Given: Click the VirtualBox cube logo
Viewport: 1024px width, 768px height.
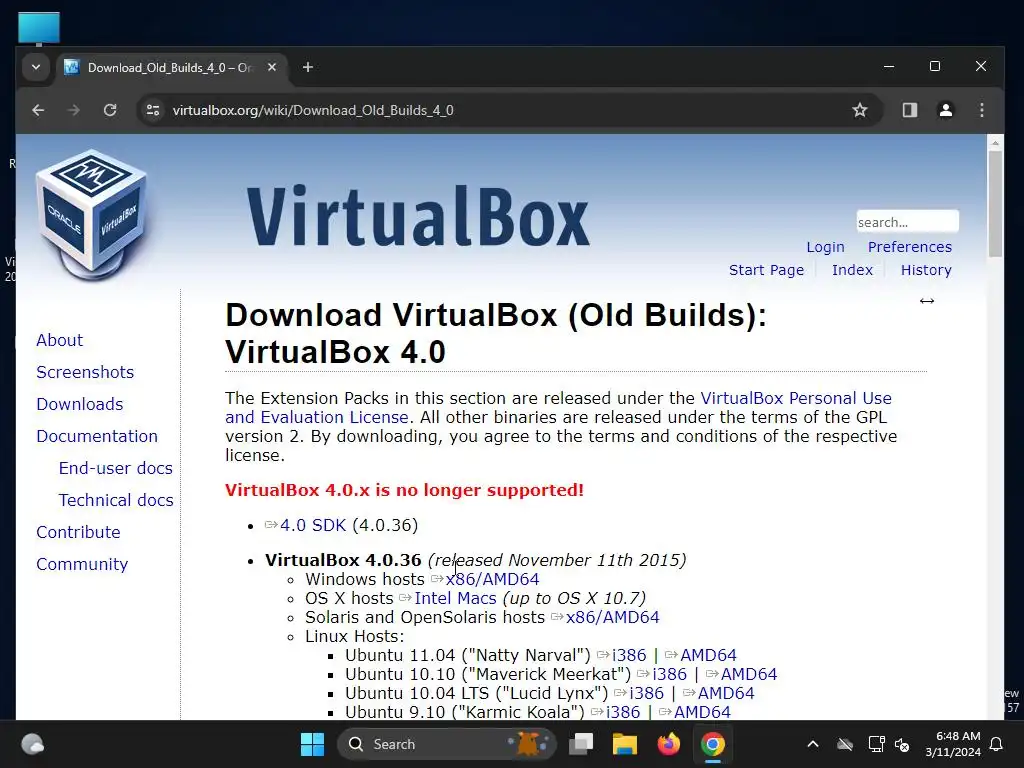Looking at the screenshot, I should (91, 215).
